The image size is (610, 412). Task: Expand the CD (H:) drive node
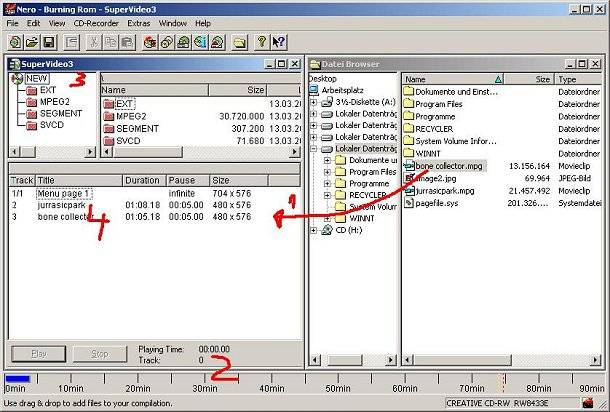[x=314, y=230]
